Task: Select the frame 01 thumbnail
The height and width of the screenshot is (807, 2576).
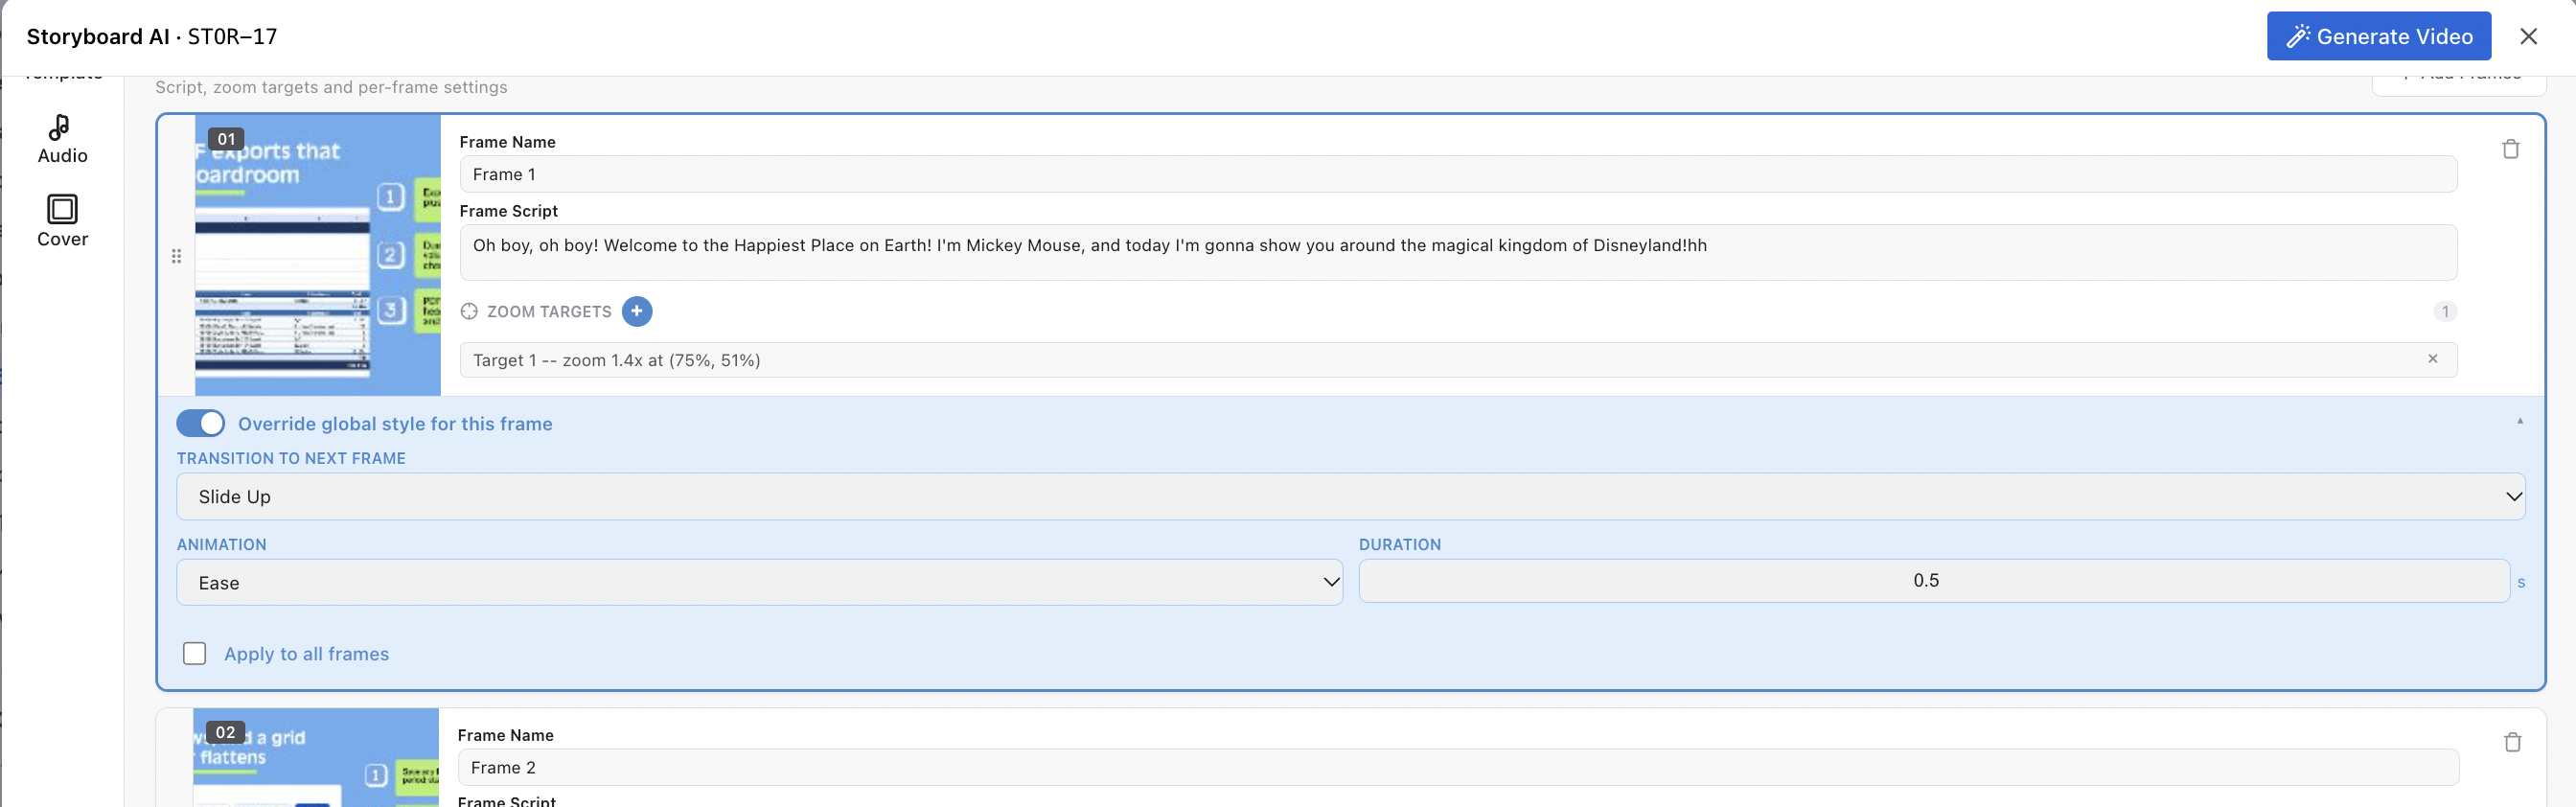Action: (317, 255)
